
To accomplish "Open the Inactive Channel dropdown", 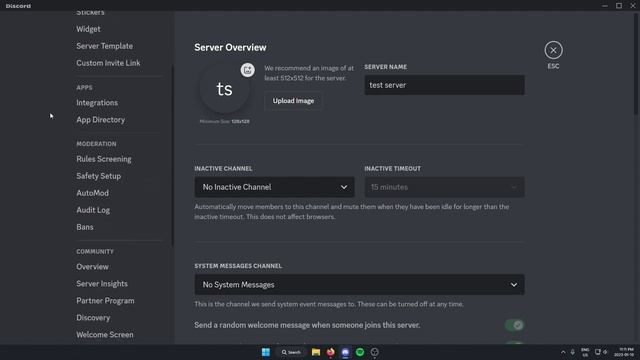I will coord(274,187).
